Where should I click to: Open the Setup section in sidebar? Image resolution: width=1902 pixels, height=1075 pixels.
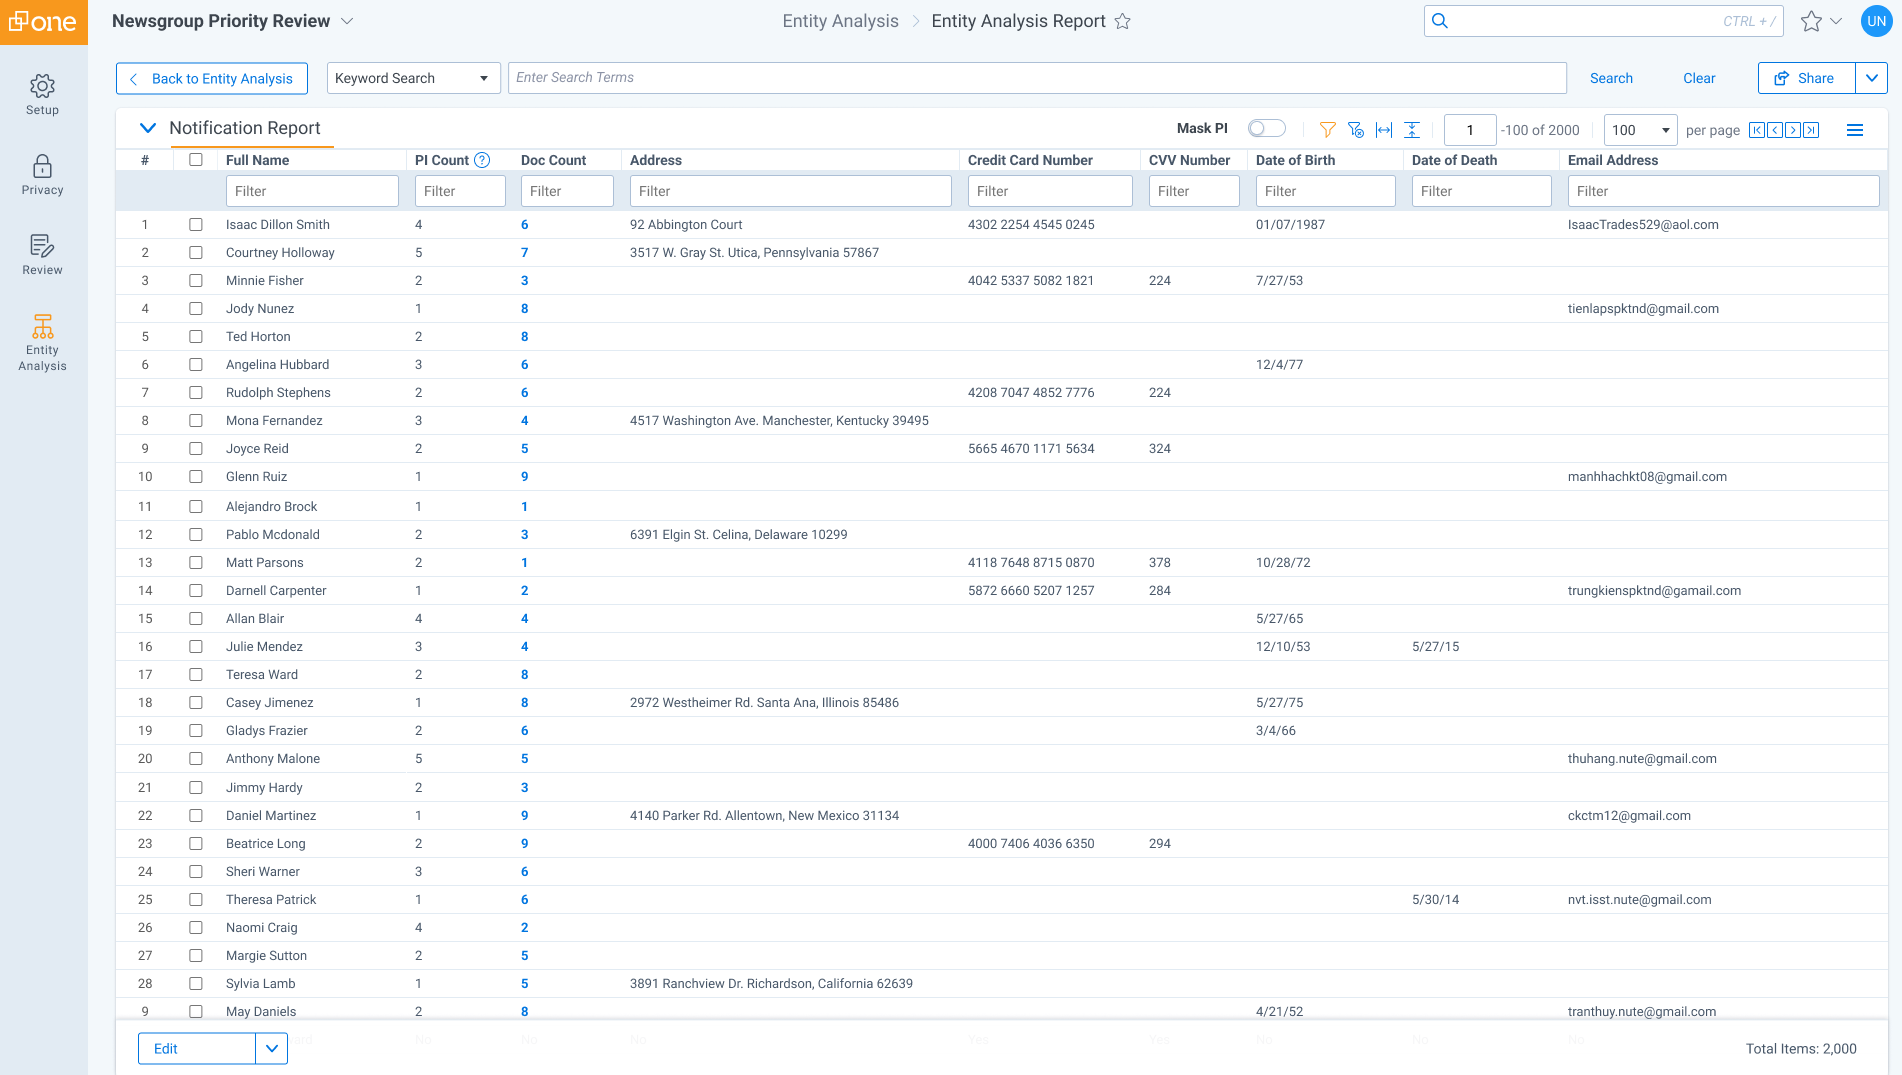click(x=42, y=93)
